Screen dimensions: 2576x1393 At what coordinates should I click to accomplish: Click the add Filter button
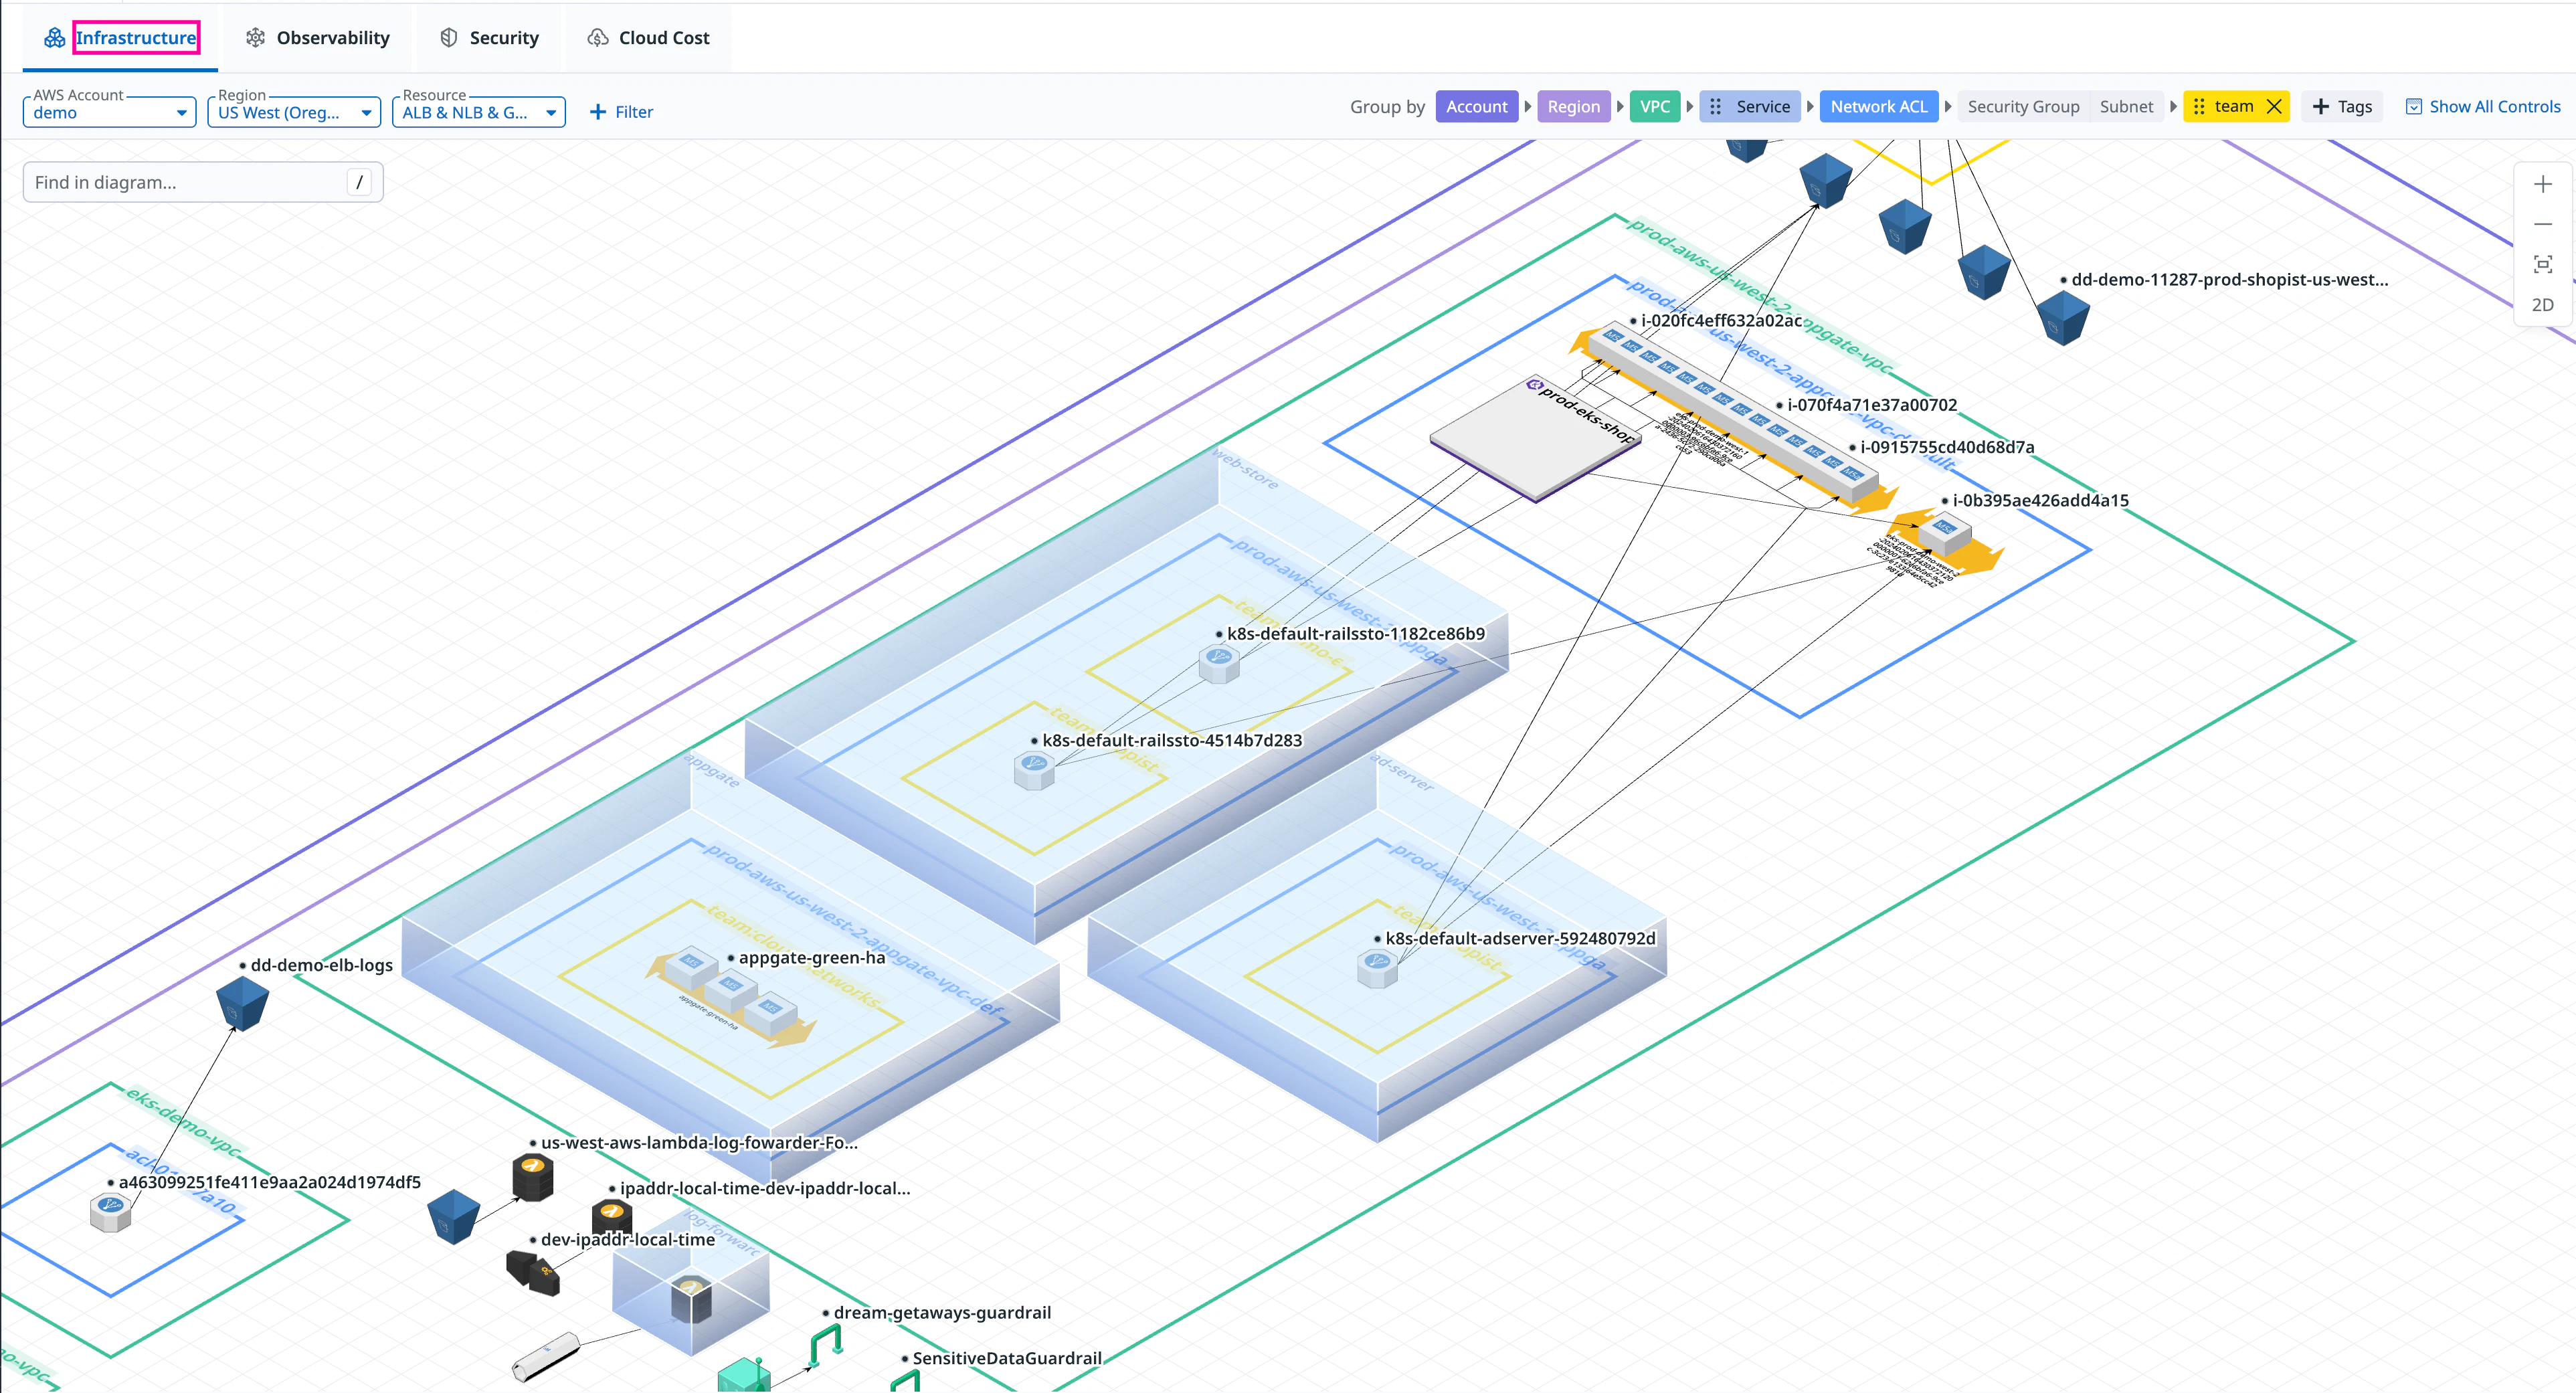(621, 112)
